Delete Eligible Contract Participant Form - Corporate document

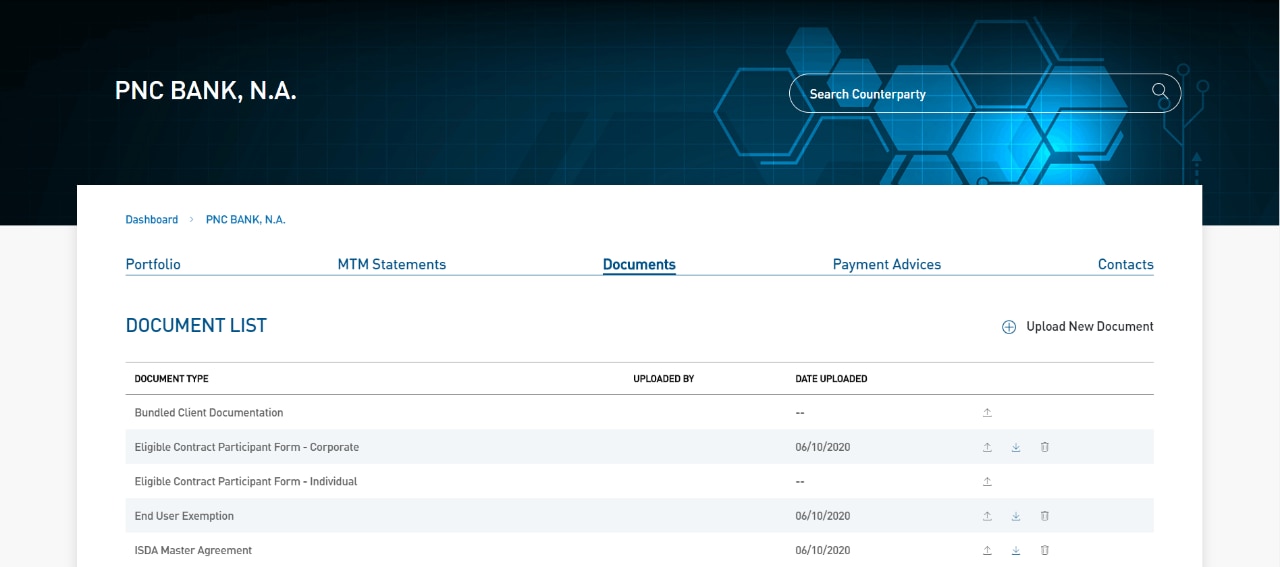tap(1045, 447)
